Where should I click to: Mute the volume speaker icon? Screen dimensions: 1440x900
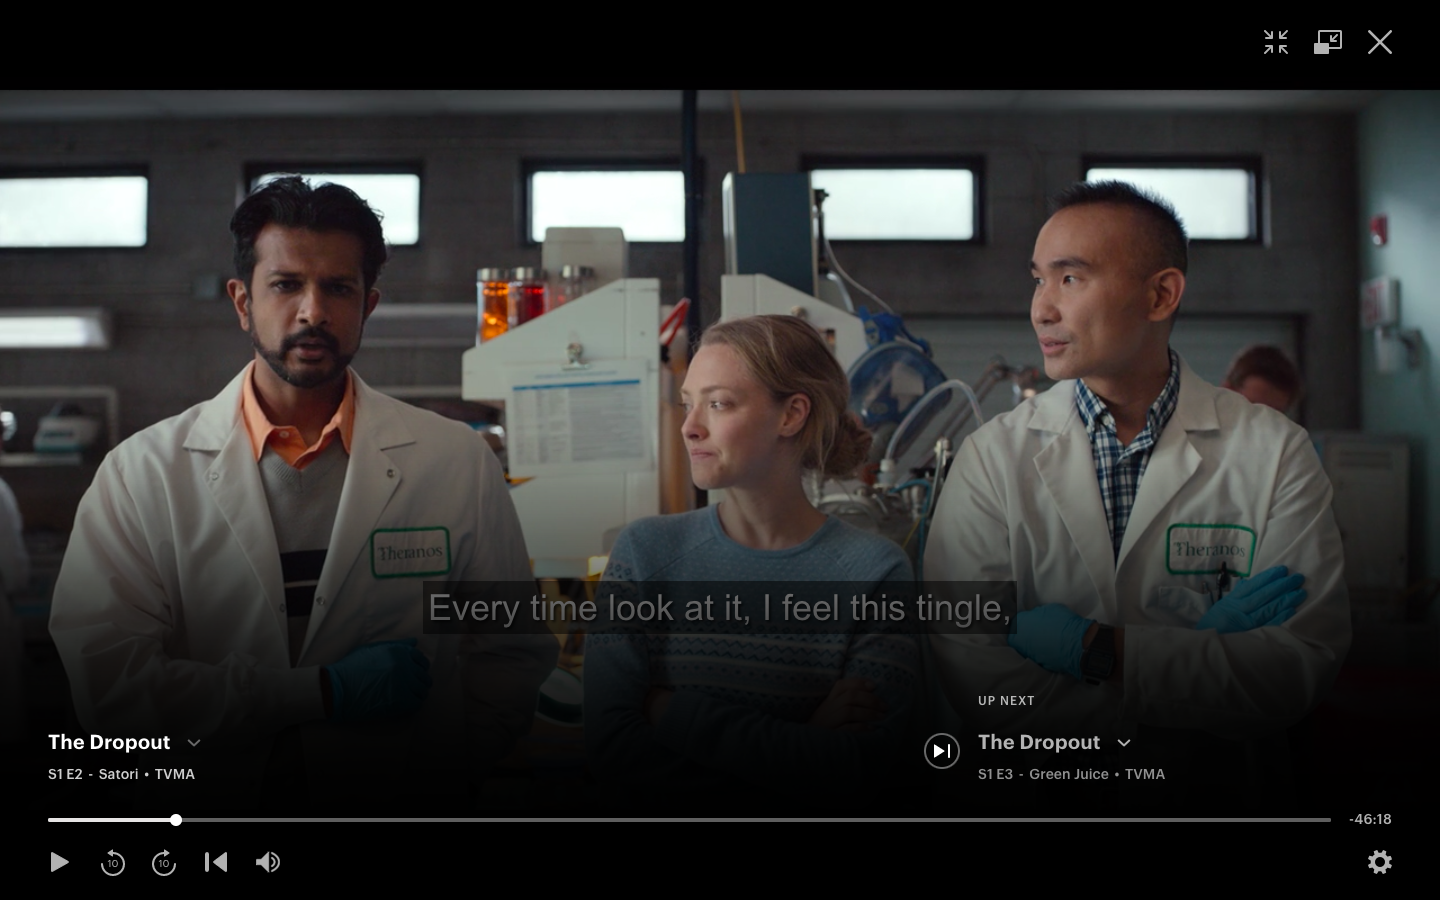coord(268,862)
